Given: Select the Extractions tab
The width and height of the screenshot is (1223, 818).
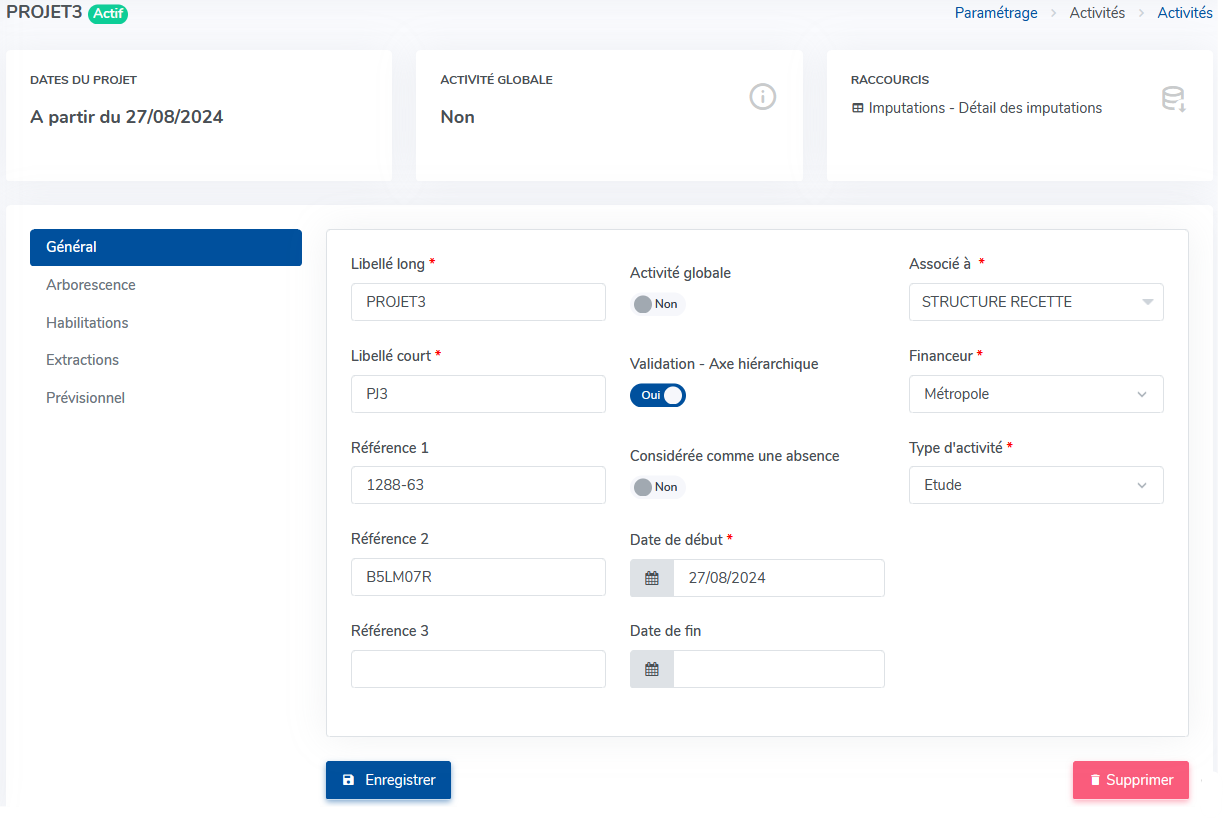Looking at the screenshot, I should pos(82,360).
